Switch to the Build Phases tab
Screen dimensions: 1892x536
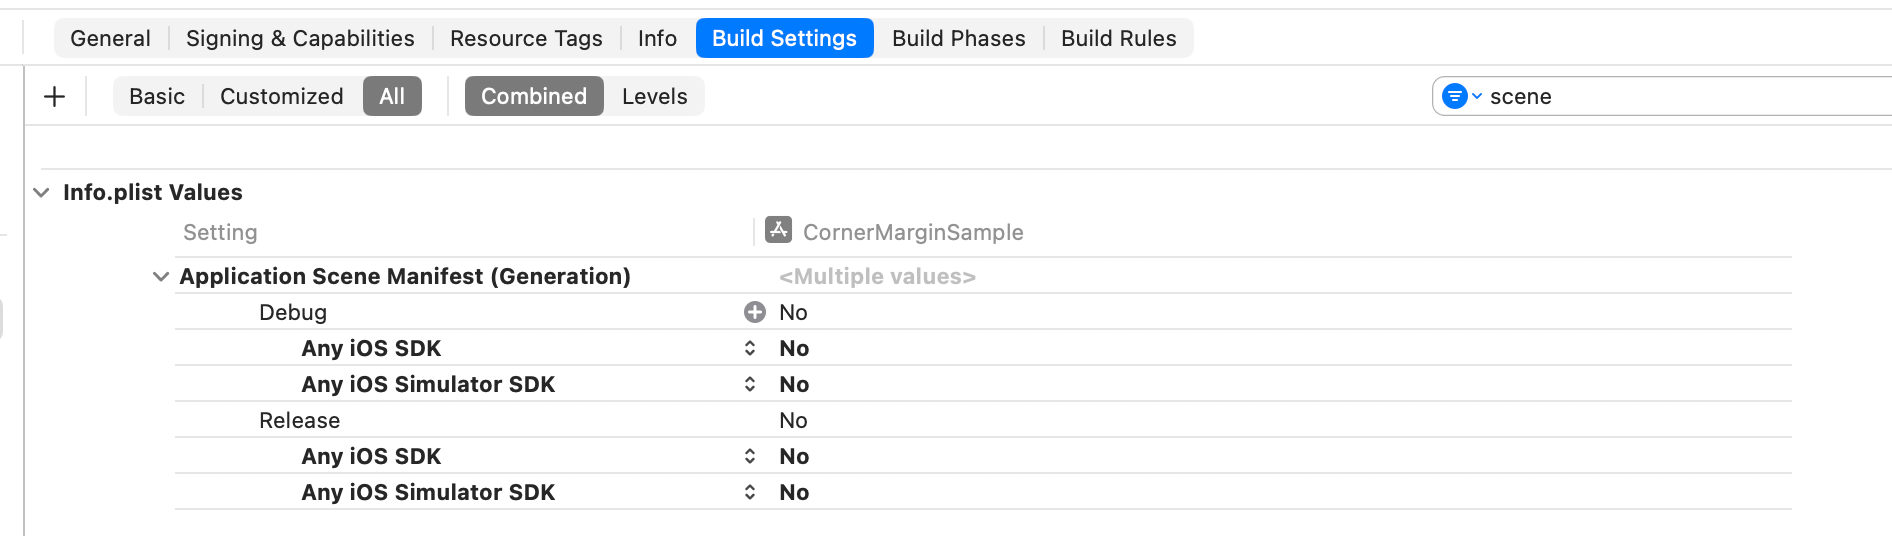click(958, 38)
